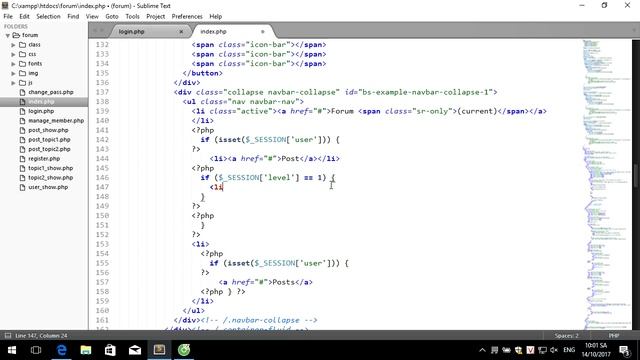Screen dimensions: 640x360
Task: Show hidden system tray icons
Action: [482, 350]
